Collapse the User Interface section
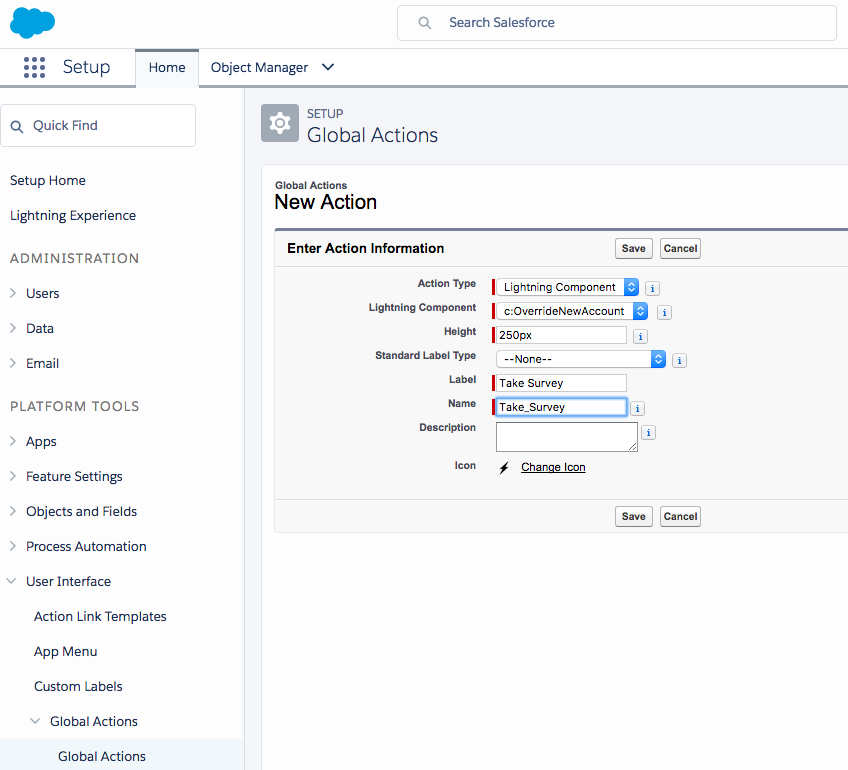The height and width of the screenshot is (770, 848). point(11,581)
